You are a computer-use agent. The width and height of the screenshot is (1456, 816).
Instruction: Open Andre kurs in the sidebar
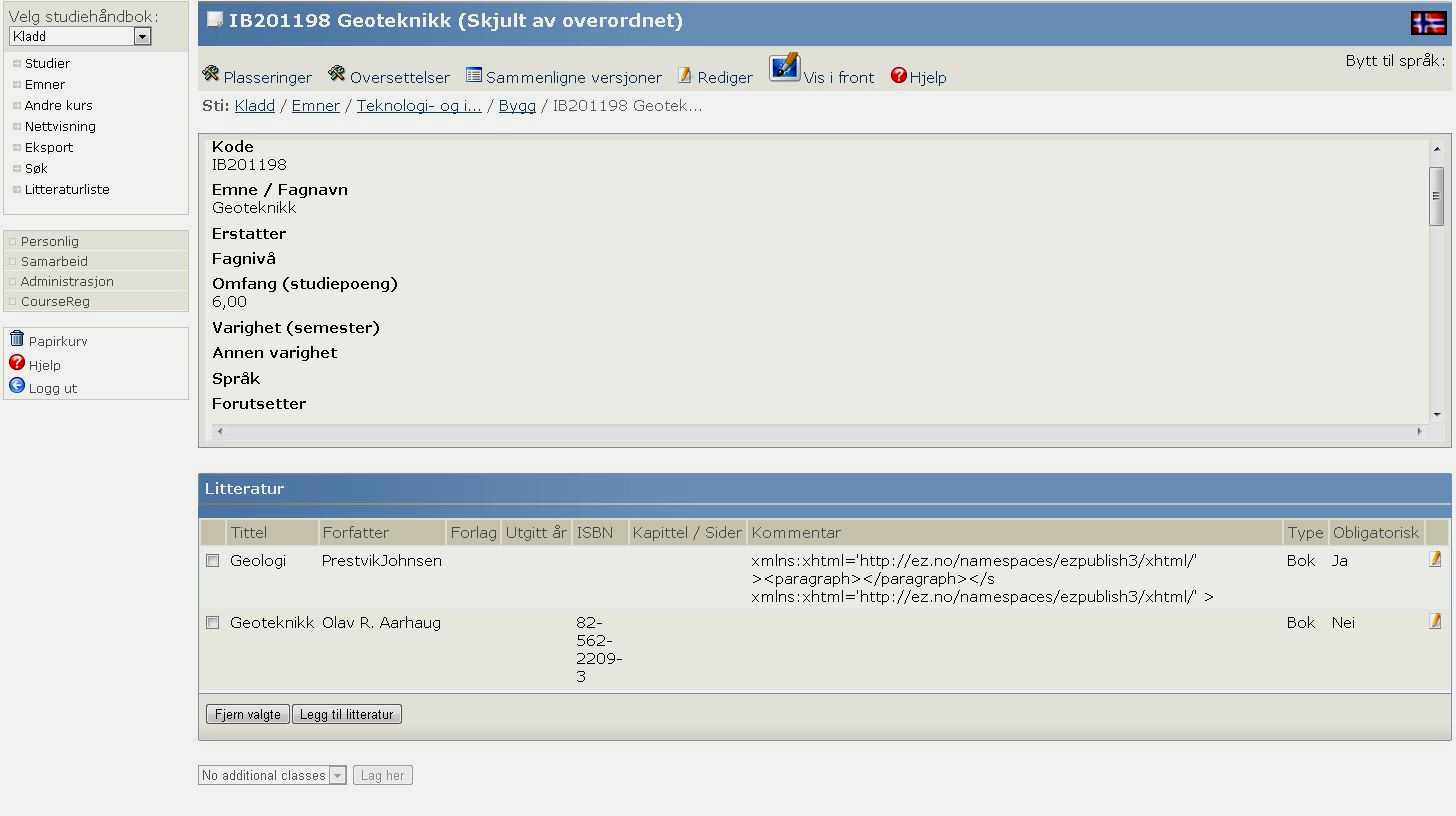tap(58, 105)
